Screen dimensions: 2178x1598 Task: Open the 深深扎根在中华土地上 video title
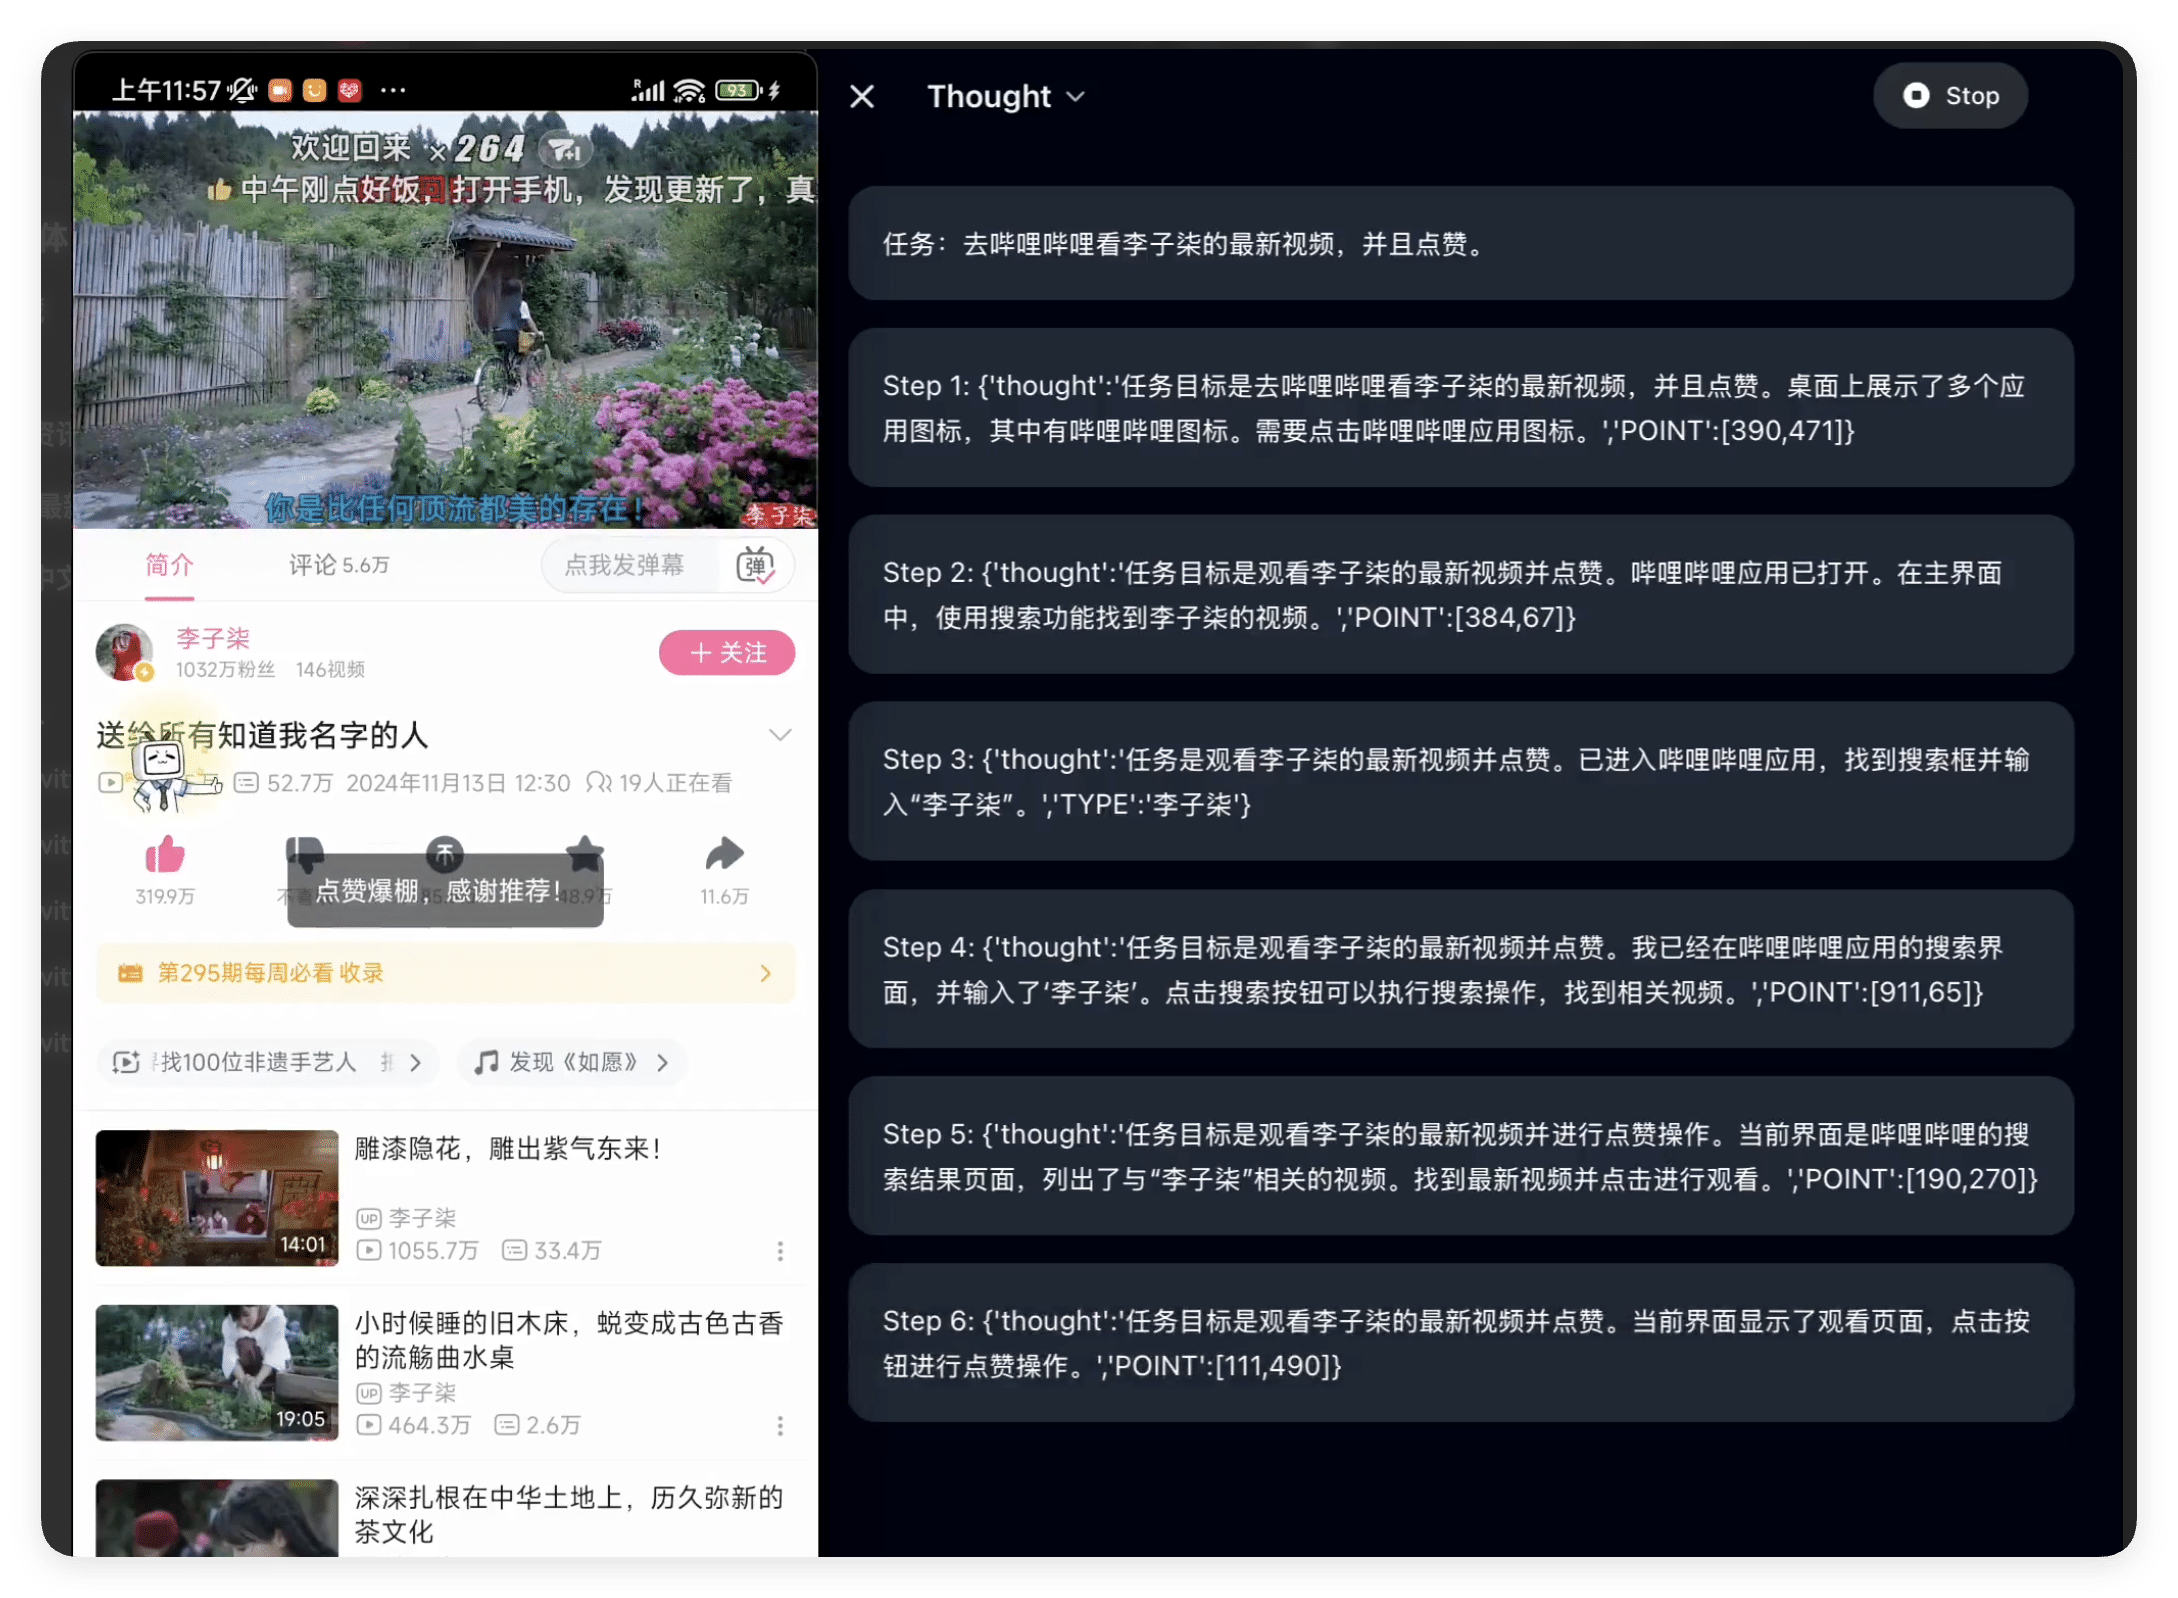[x=568, y=1514]
